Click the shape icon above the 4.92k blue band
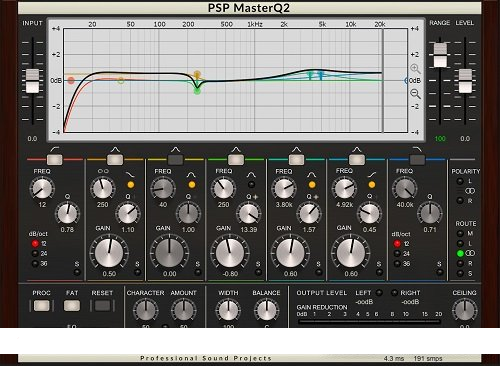500x366 pixels. pyautogui.click(x=357, y=149)
